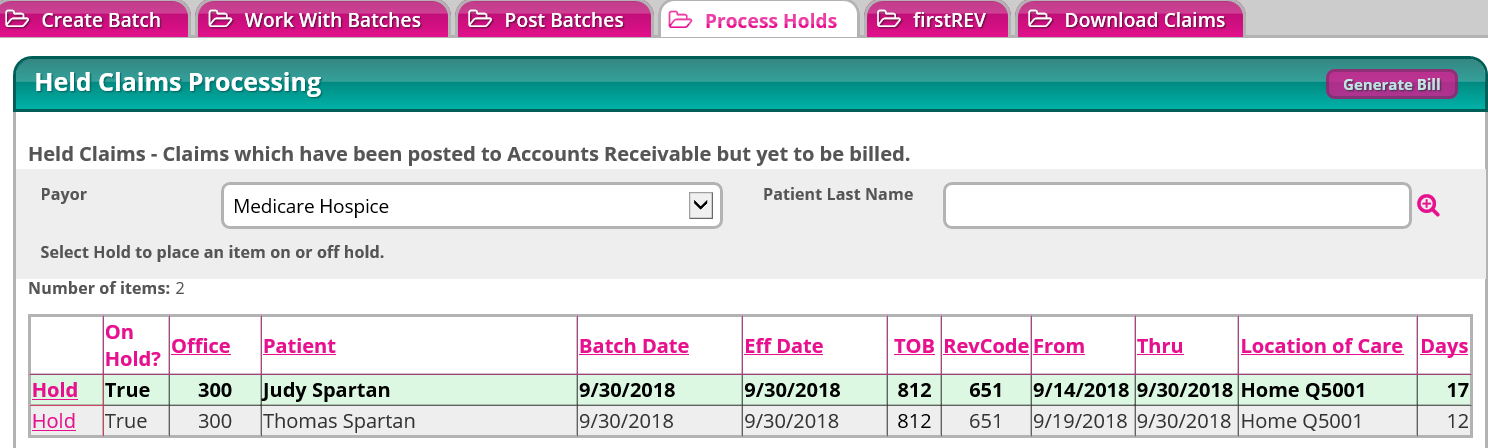
Task: Switch to the Download Claims tab
Action: point(1130,19)
